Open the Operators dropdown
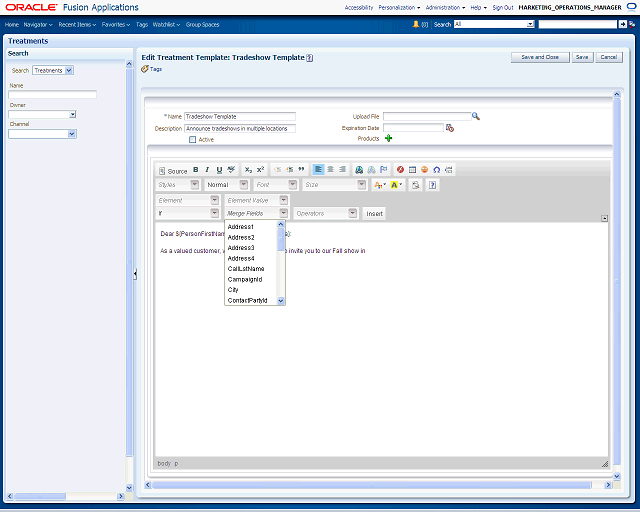The width and height of the screenshot is (640, 512). coord(352,213)
